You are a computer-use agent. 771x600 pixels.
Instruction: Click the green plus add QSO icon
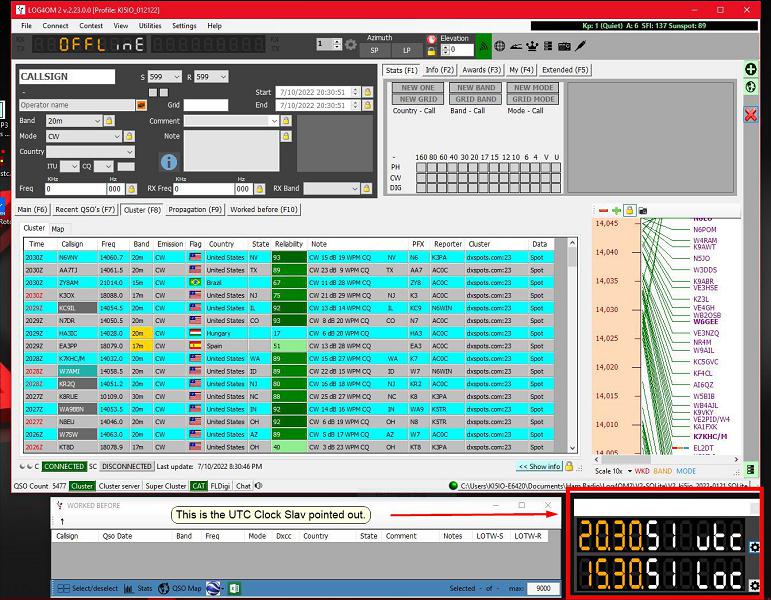pyautogui.click(x=750, y=69)
